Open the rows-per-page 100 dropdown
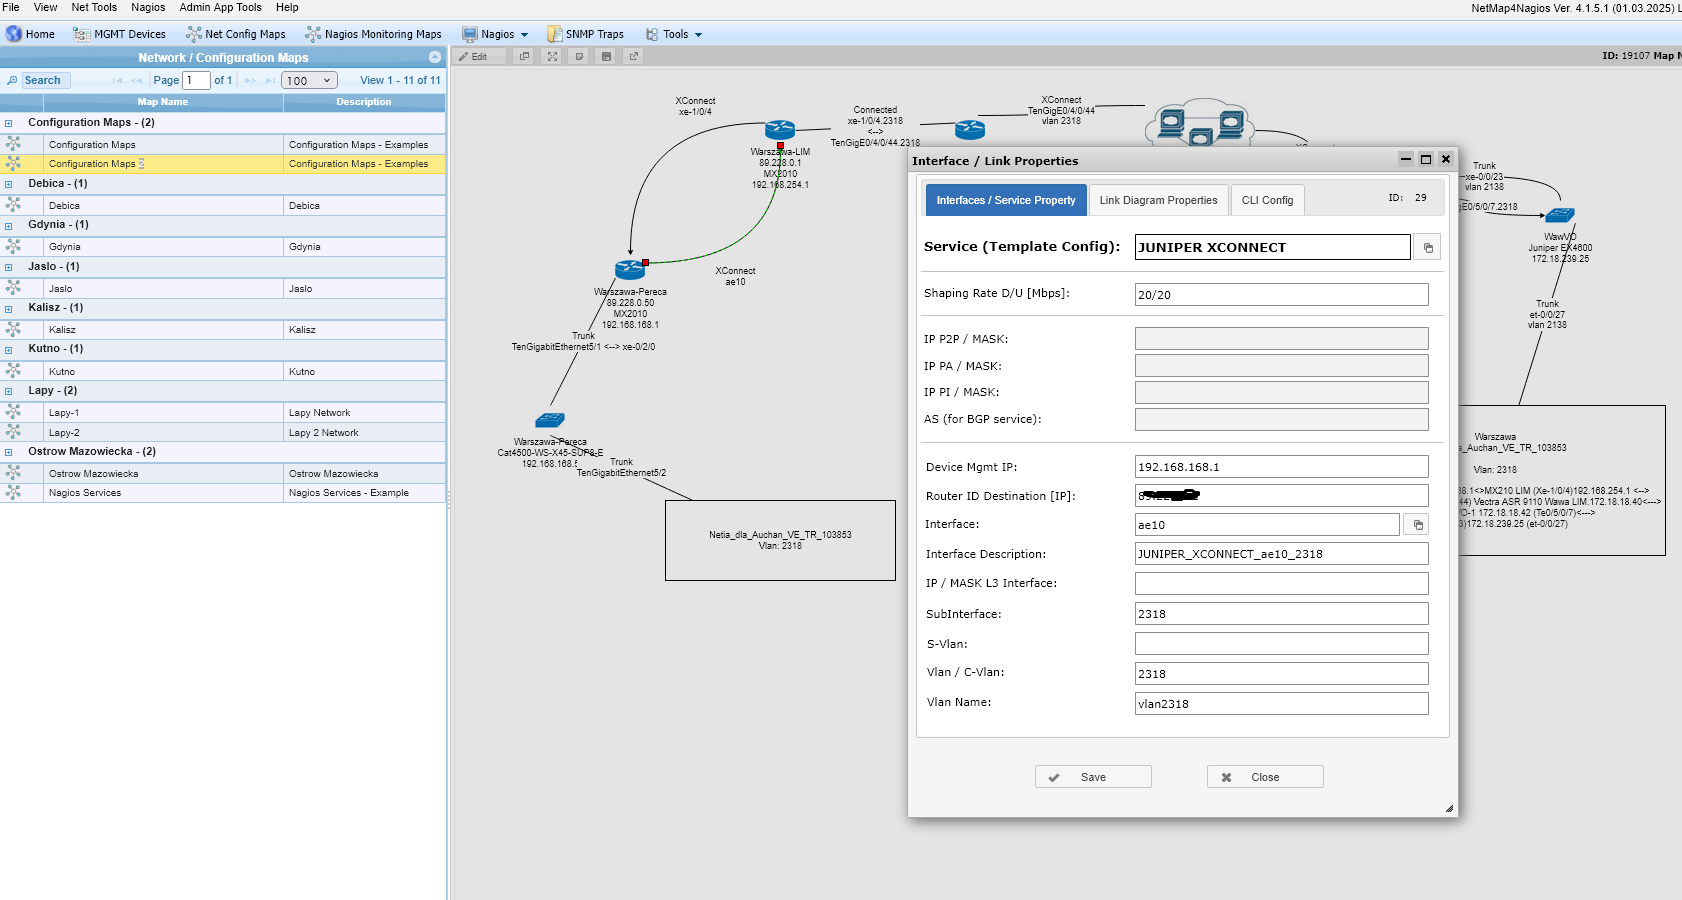Screen dimensions: 1682x900 tap(309, 80)
